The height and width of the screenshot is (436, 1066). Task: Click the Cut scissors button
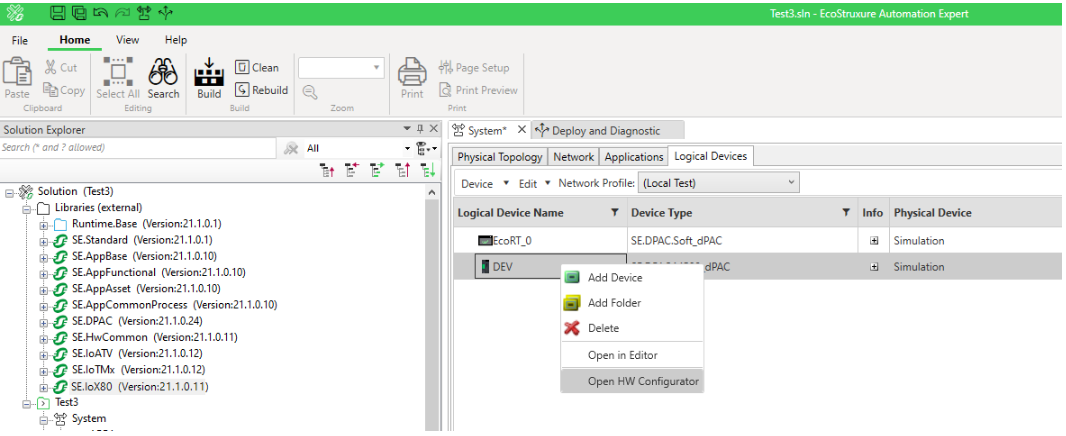tap(61, 67)
